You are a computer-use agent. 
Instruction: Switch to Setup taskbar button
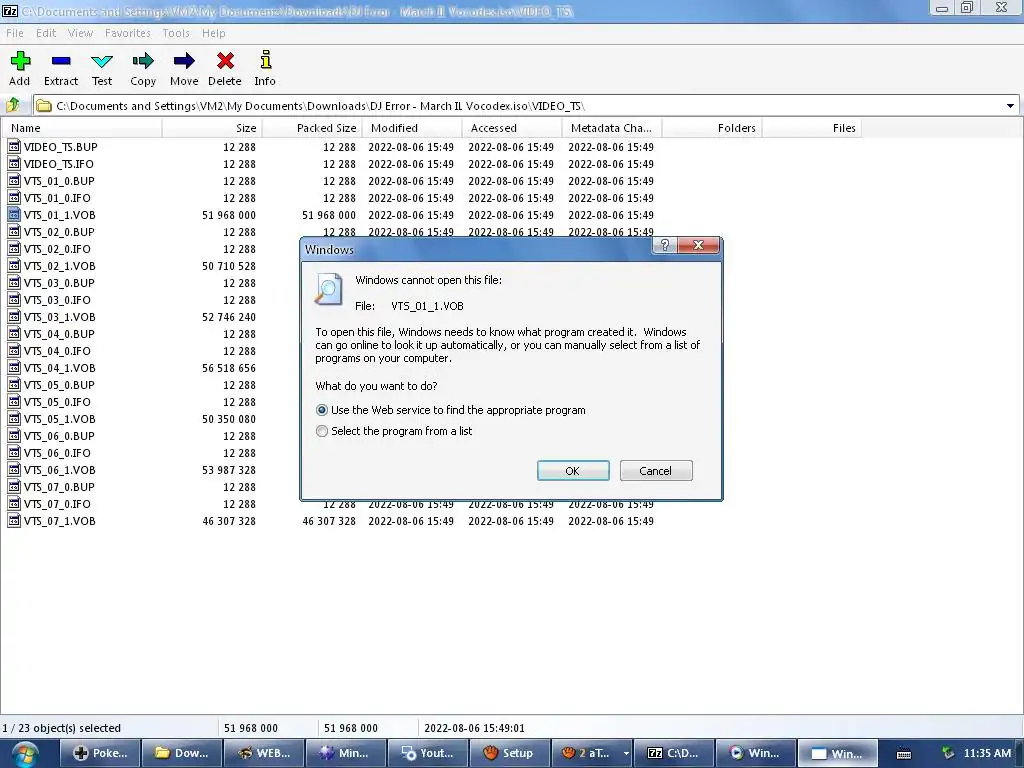tap(509, 753)
